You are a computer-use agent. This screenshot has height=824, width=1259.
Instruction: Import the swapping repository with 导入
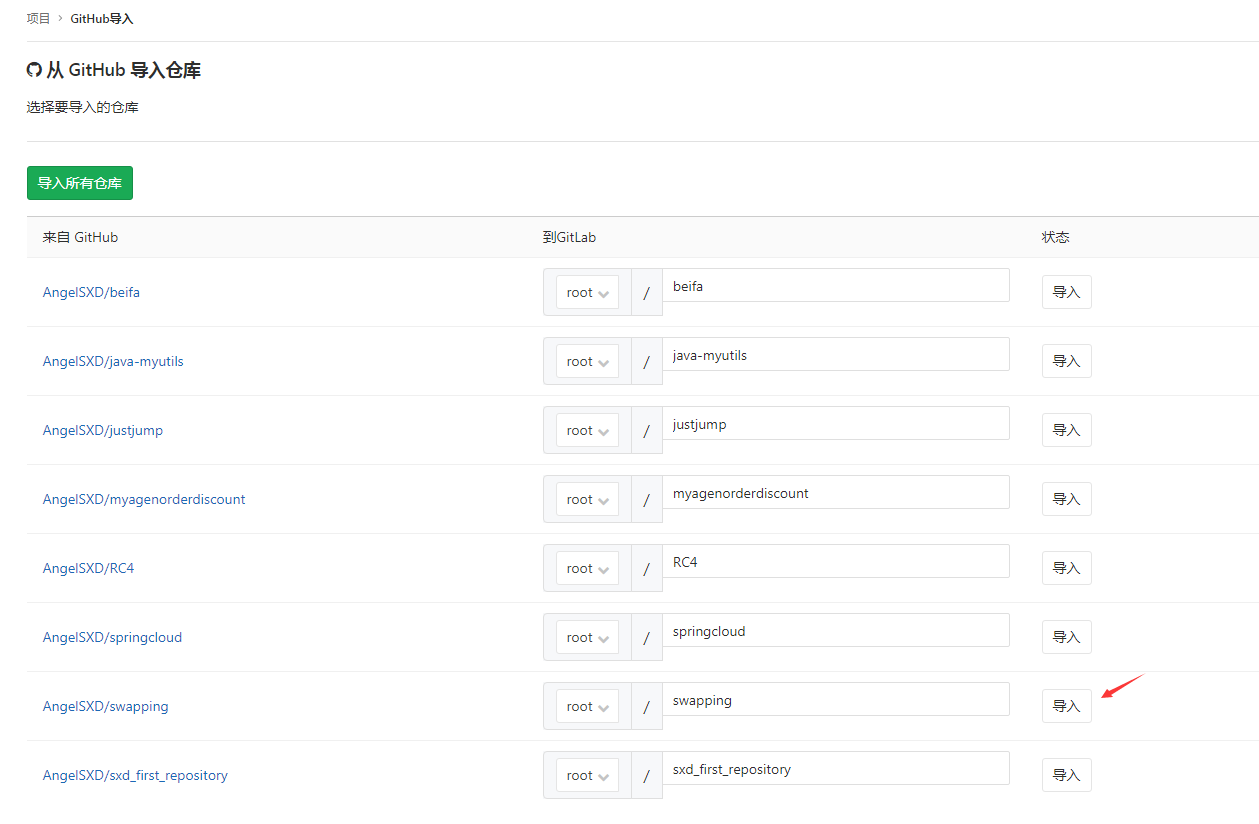(1067, 706)
